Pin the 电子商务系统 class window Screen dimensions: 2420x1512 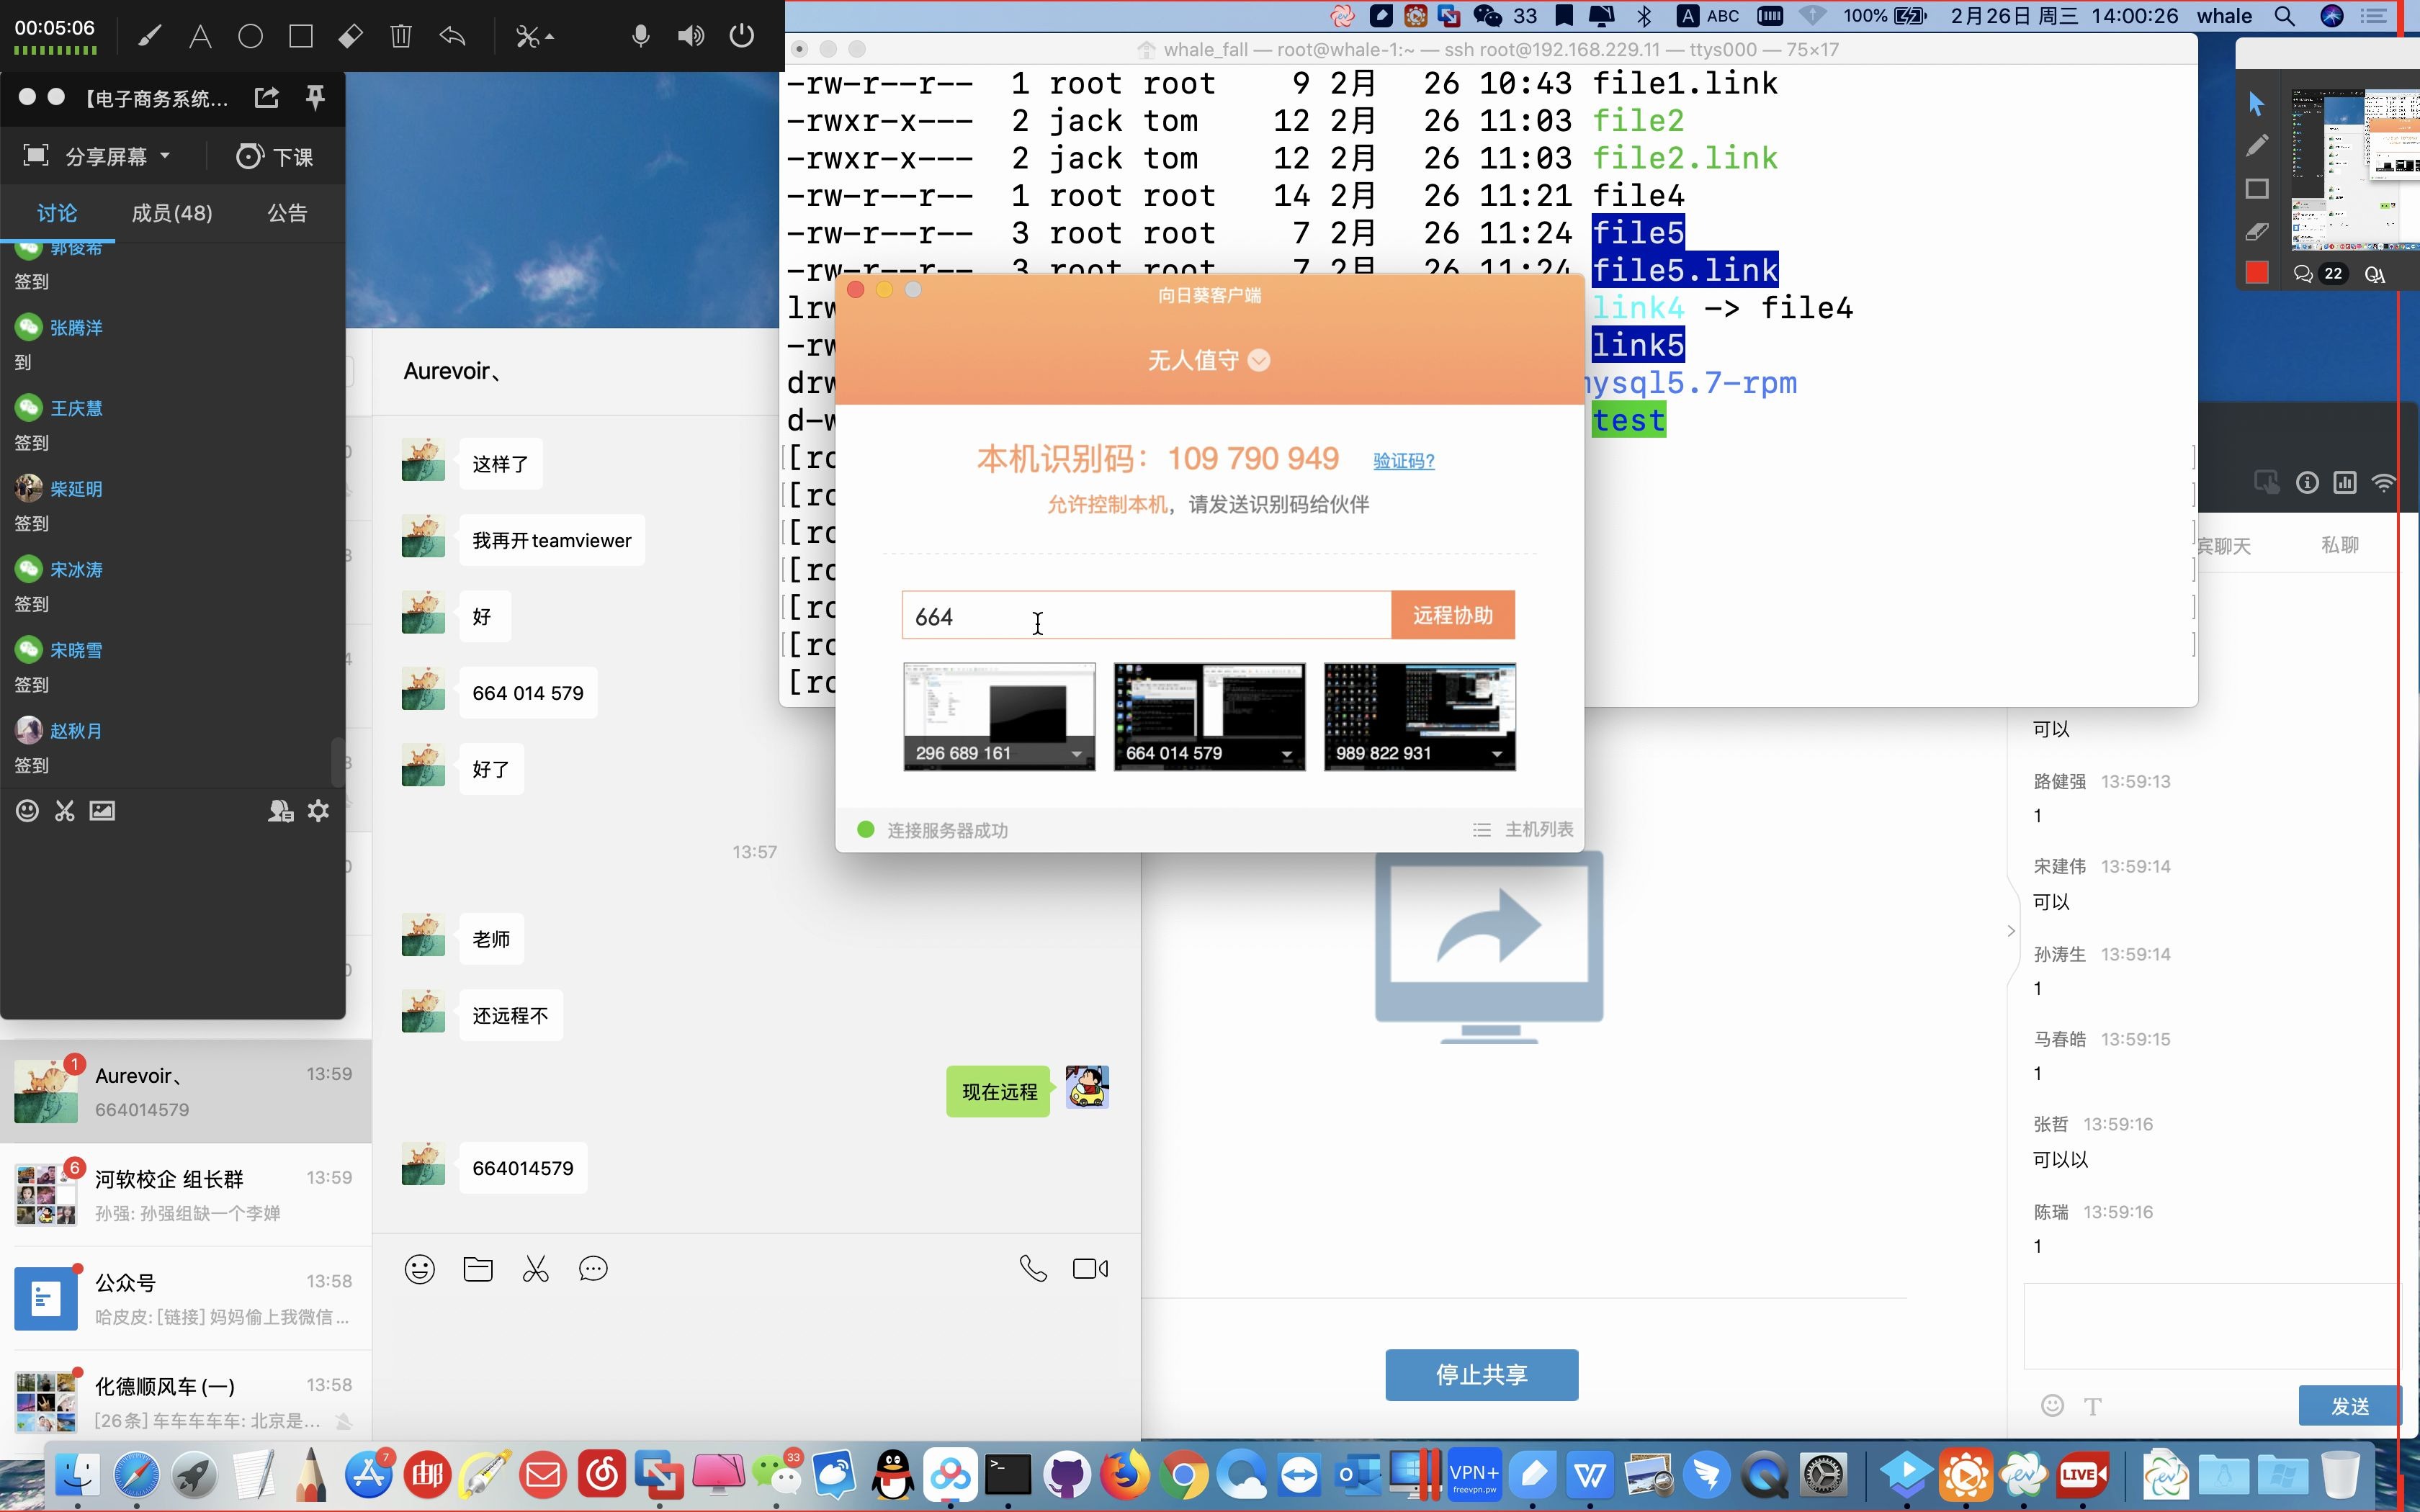315,97
